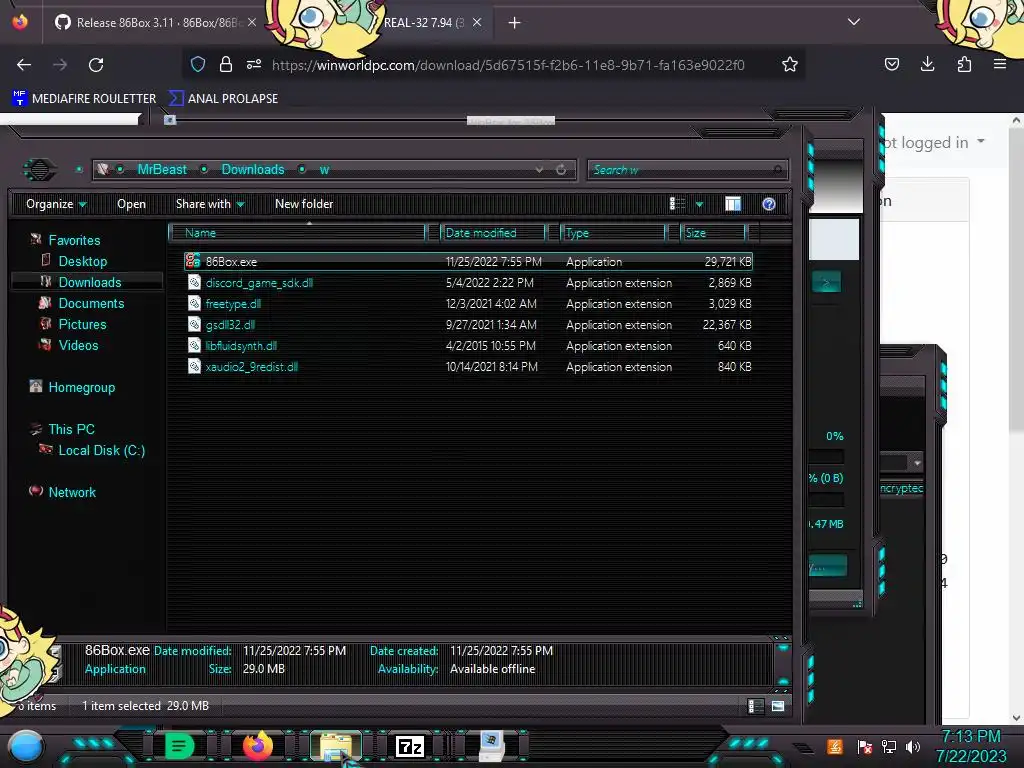
Task: Refresh the Explorer folder view
Action: (x=561, y=170)
